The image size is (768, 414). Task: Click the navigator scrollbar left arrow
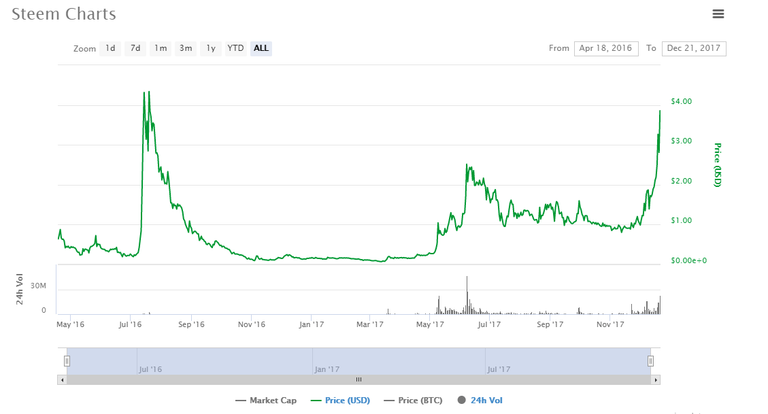pyautogui.click(x=62, y=380)
